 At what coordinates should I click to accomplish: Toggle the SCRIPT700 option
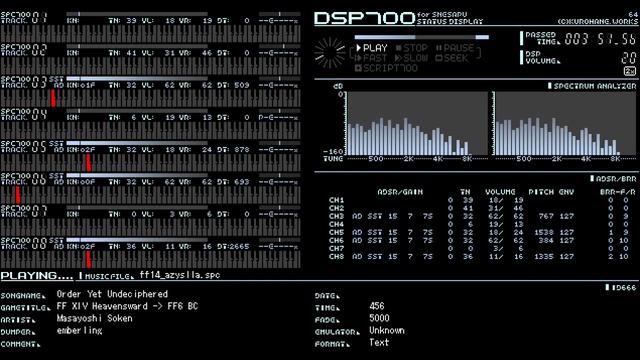click(x=386, y=68)
